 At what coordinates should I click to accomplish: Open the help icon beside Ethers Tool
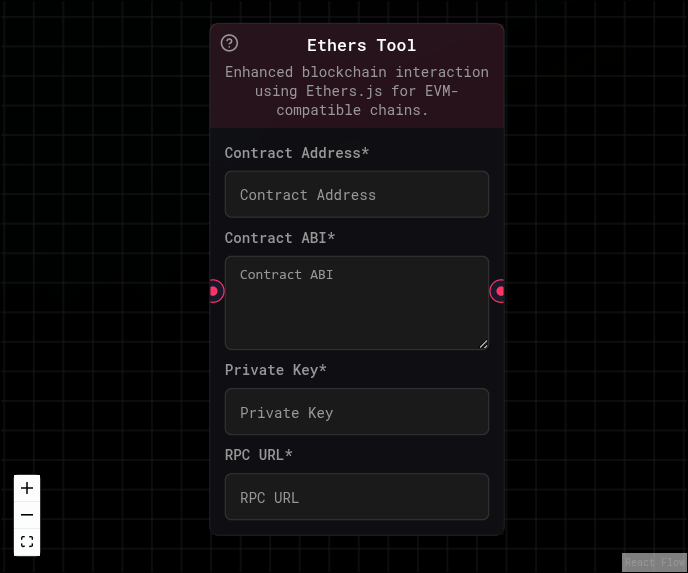click(229, 43)
